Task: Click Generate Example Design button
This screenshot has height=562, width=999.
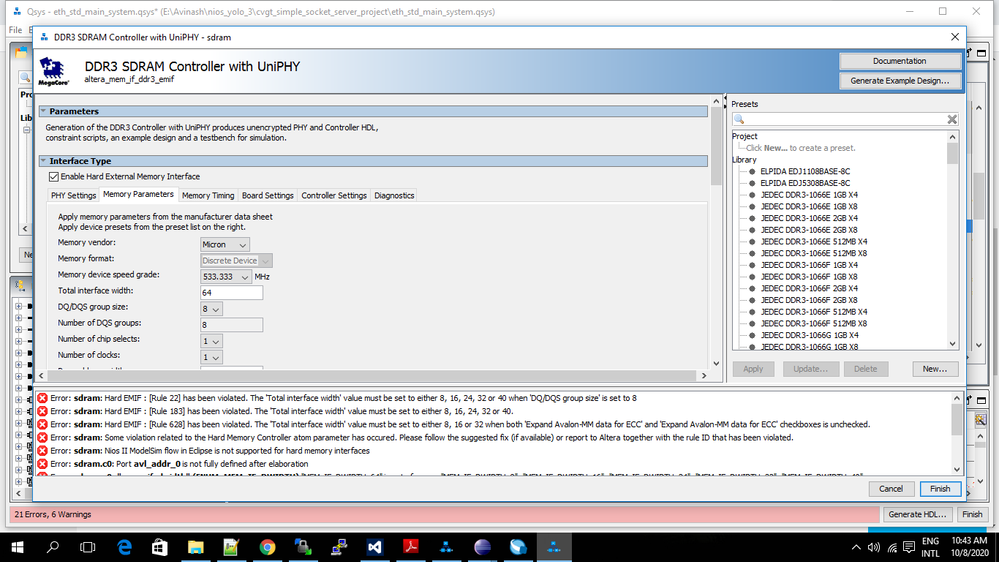Action: 900,81
